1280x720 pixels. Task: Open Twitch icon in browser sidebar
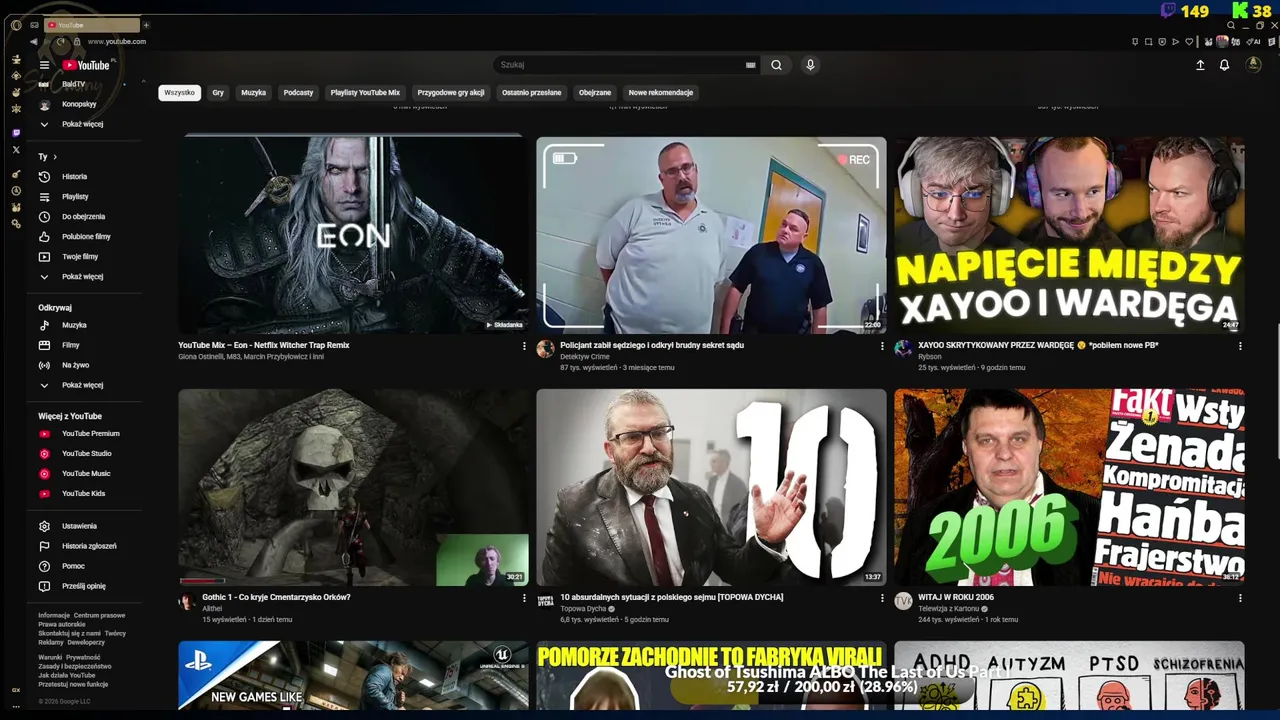click(16, 133)
